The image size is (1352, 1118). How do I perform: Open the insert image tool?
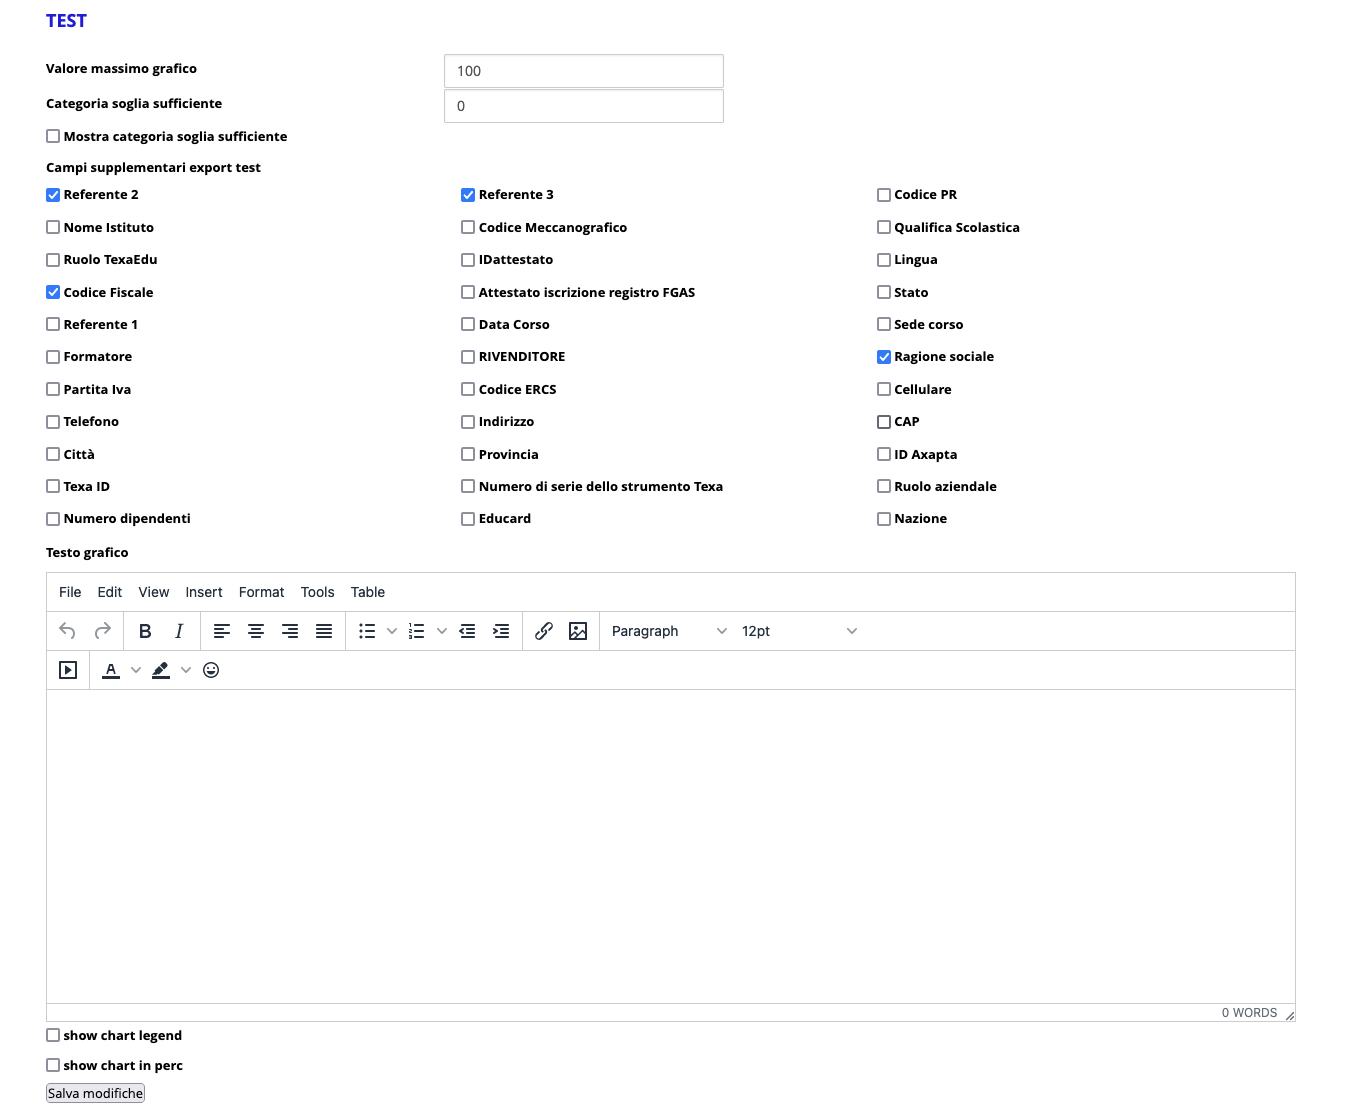[x=578, y=631]
